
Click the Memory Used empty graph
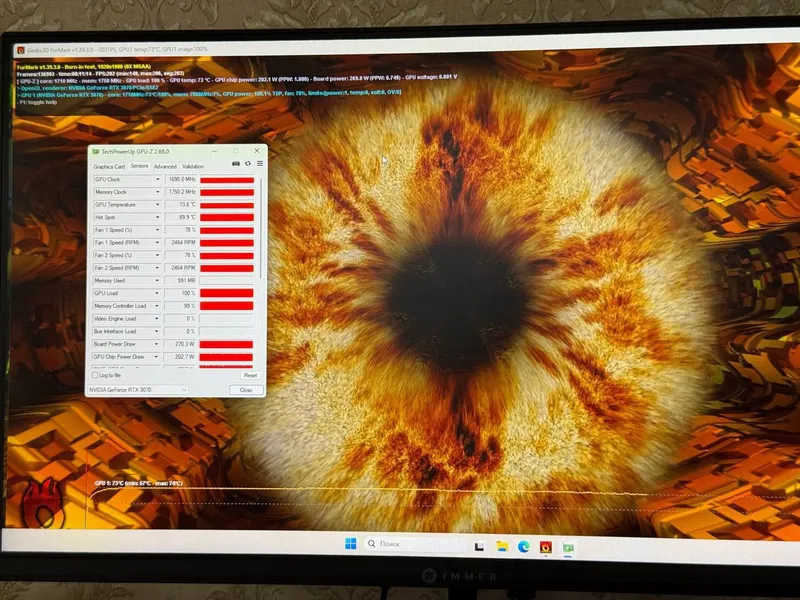[x=227, y=281]
